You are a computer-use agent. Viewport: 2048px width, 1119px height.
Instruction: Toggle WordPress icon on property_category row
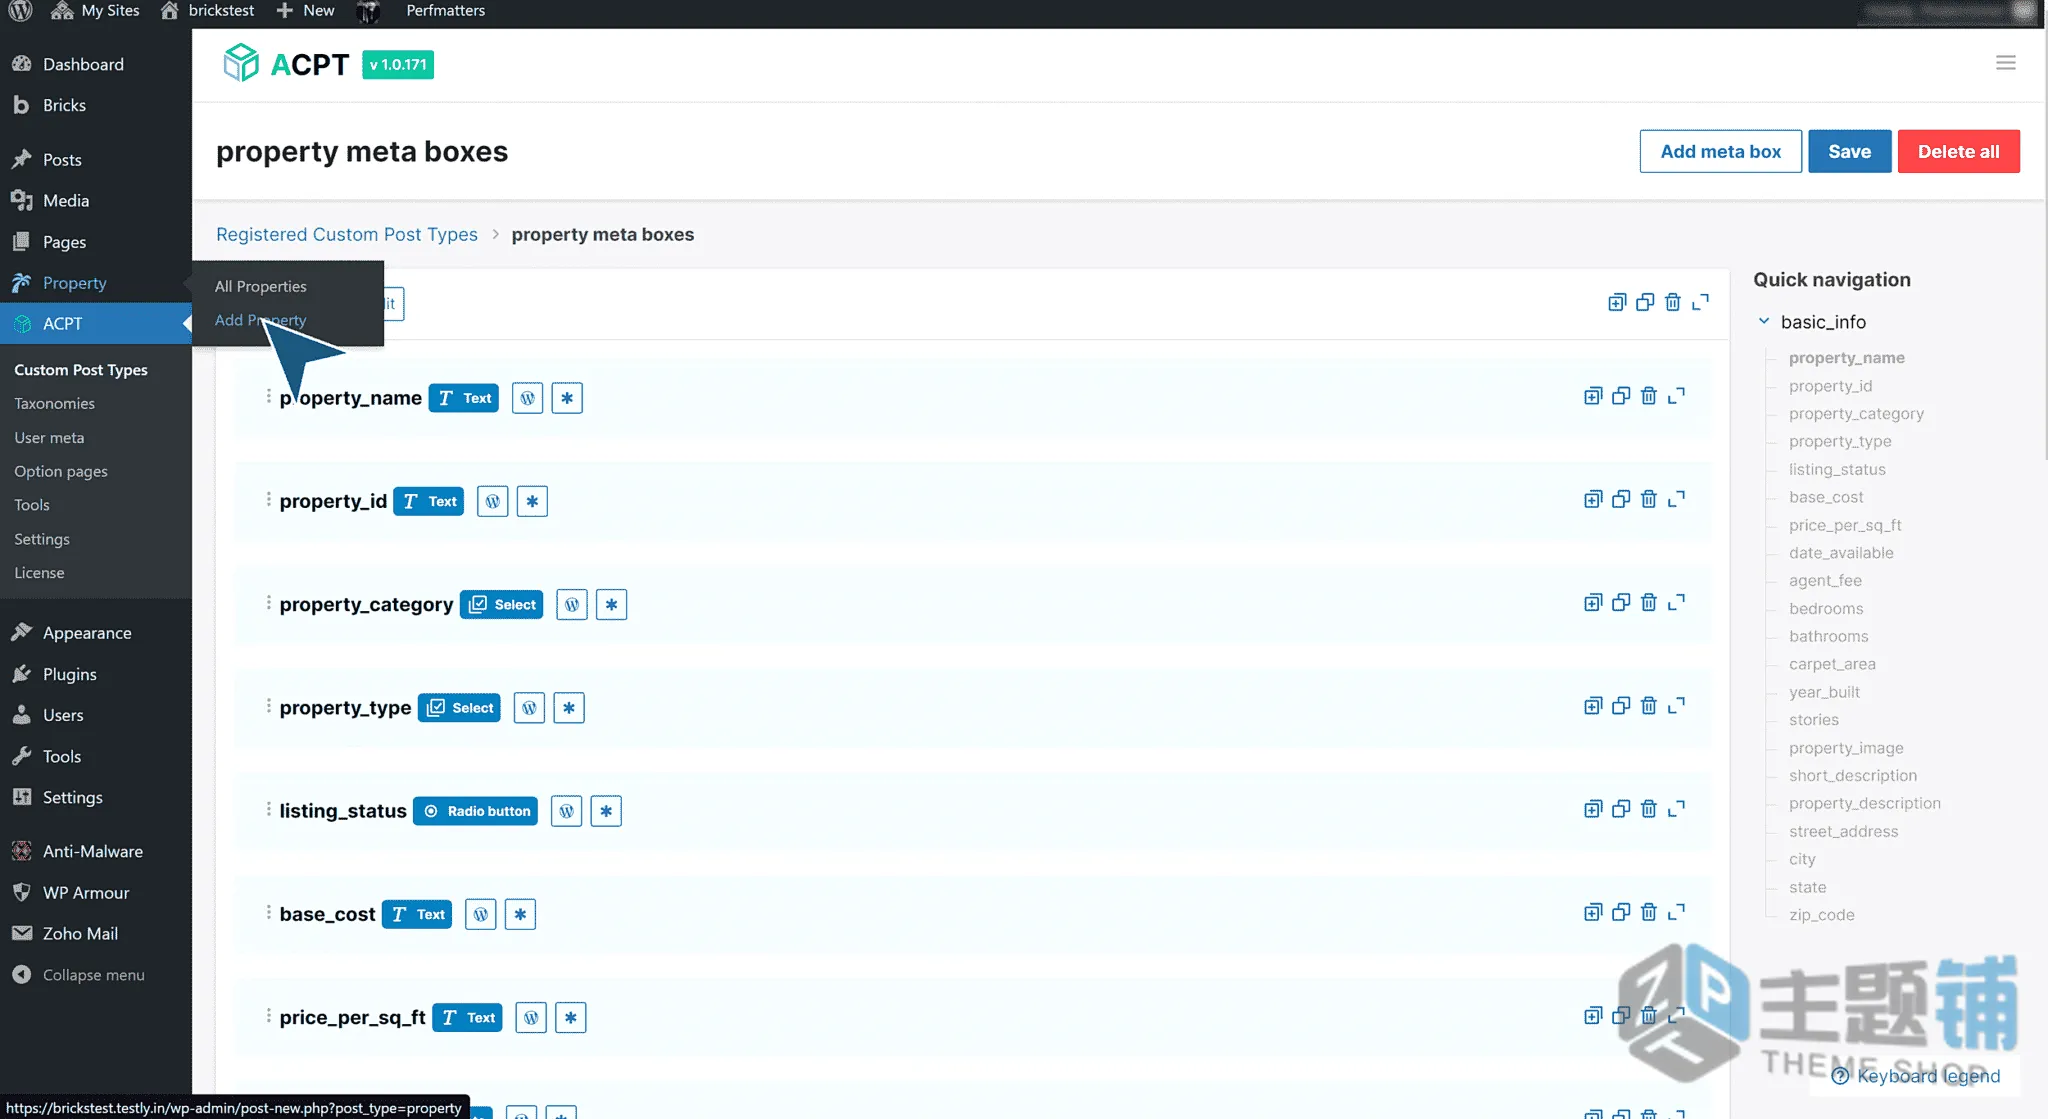572,605
